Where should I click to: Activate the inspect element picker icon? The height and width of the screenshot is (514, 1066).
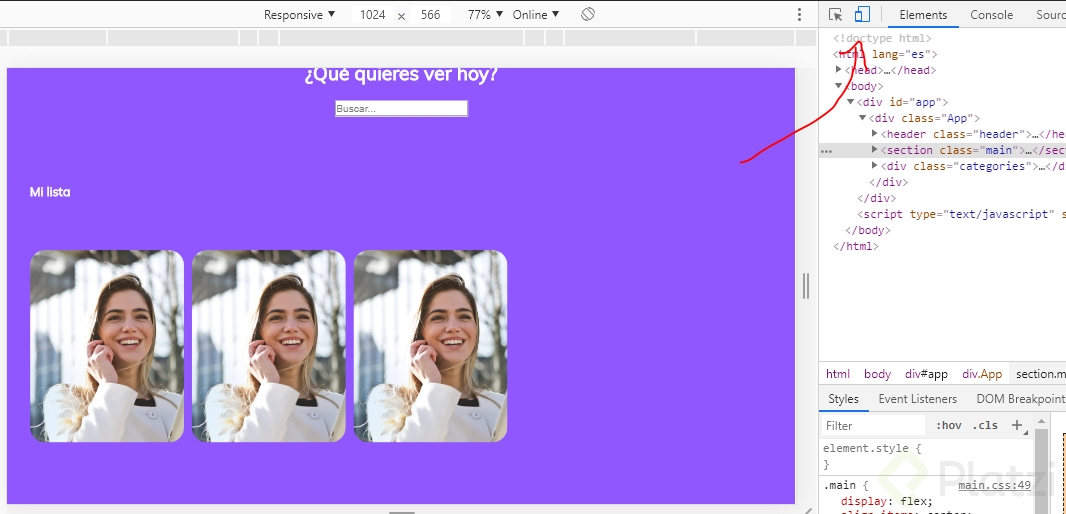836,14
